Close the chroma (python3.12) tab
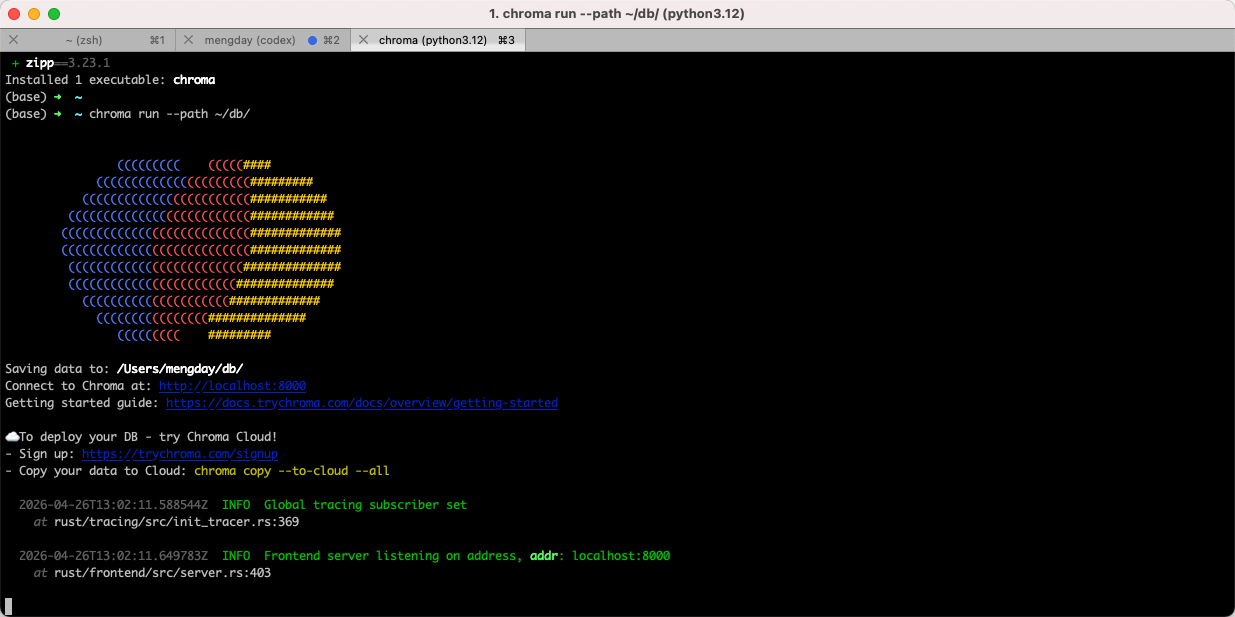 click(x=363, y=40)
